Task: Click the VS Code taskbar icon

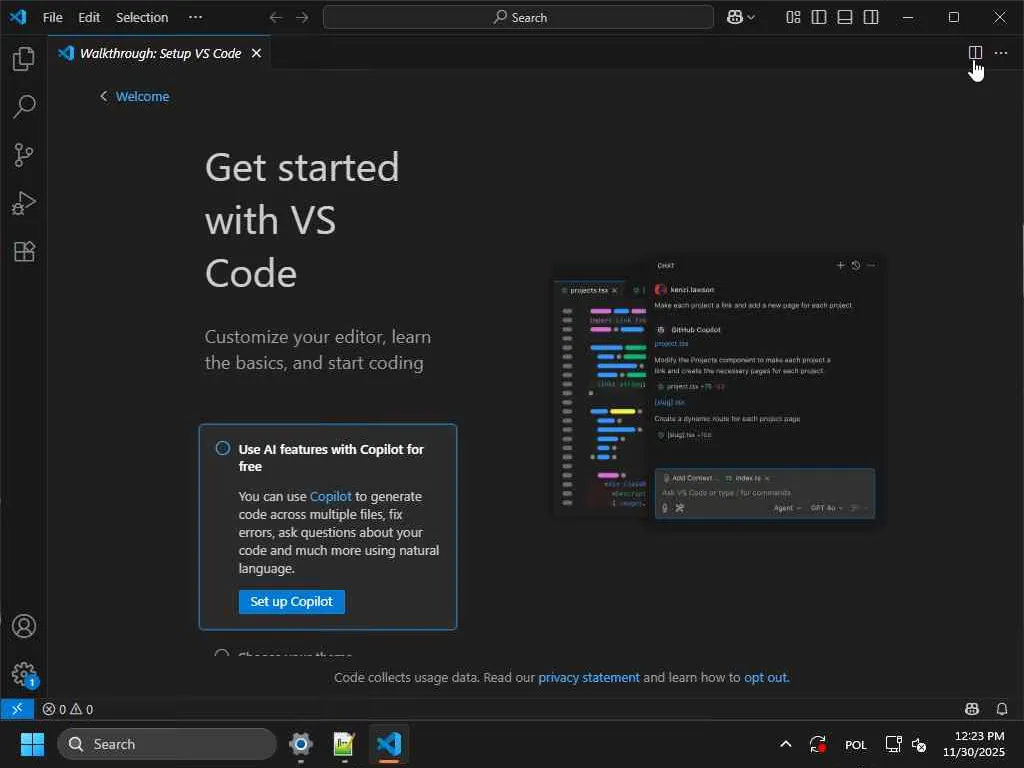Action: click(x=389, y=744)
